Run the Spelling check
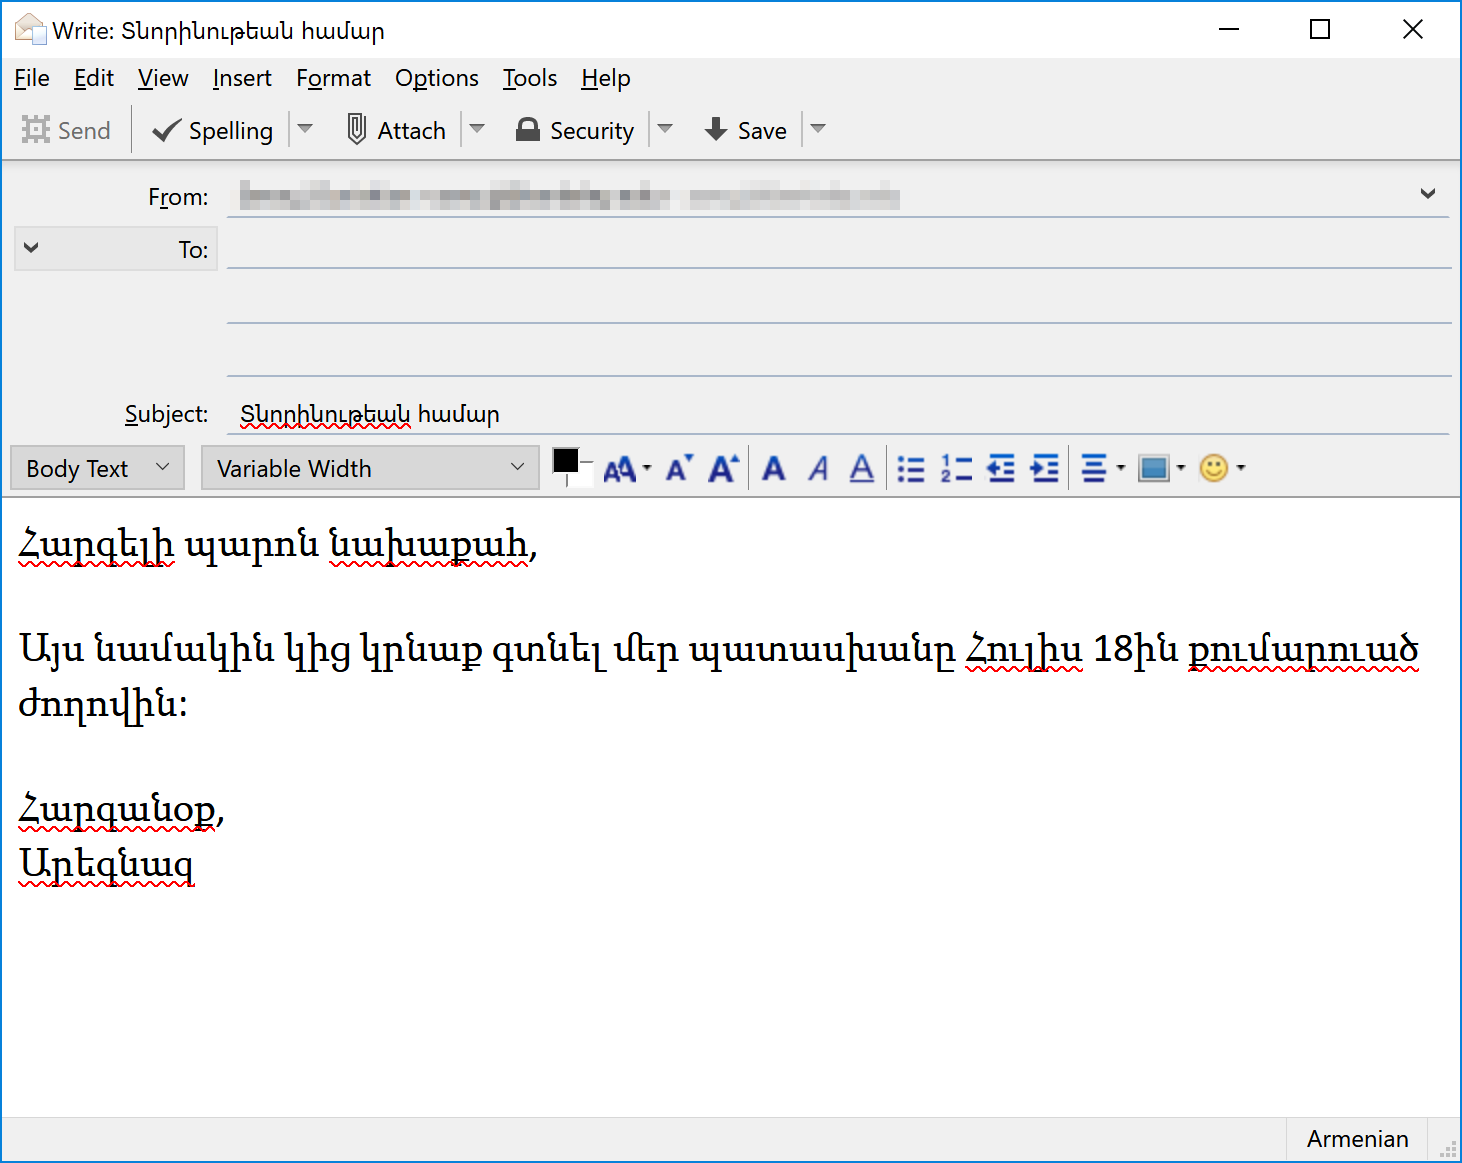Image resolution: width=1462 pixels, height=1163 pixels. (x=212, y=131)
